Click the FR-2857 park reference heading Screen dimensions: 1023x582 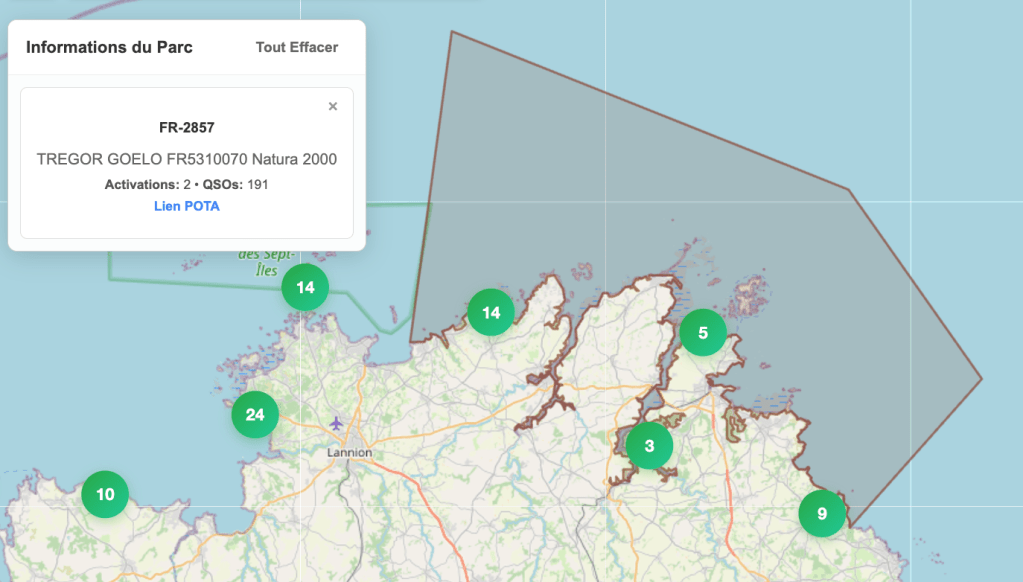pyautogui.click(x=186, y=128)
